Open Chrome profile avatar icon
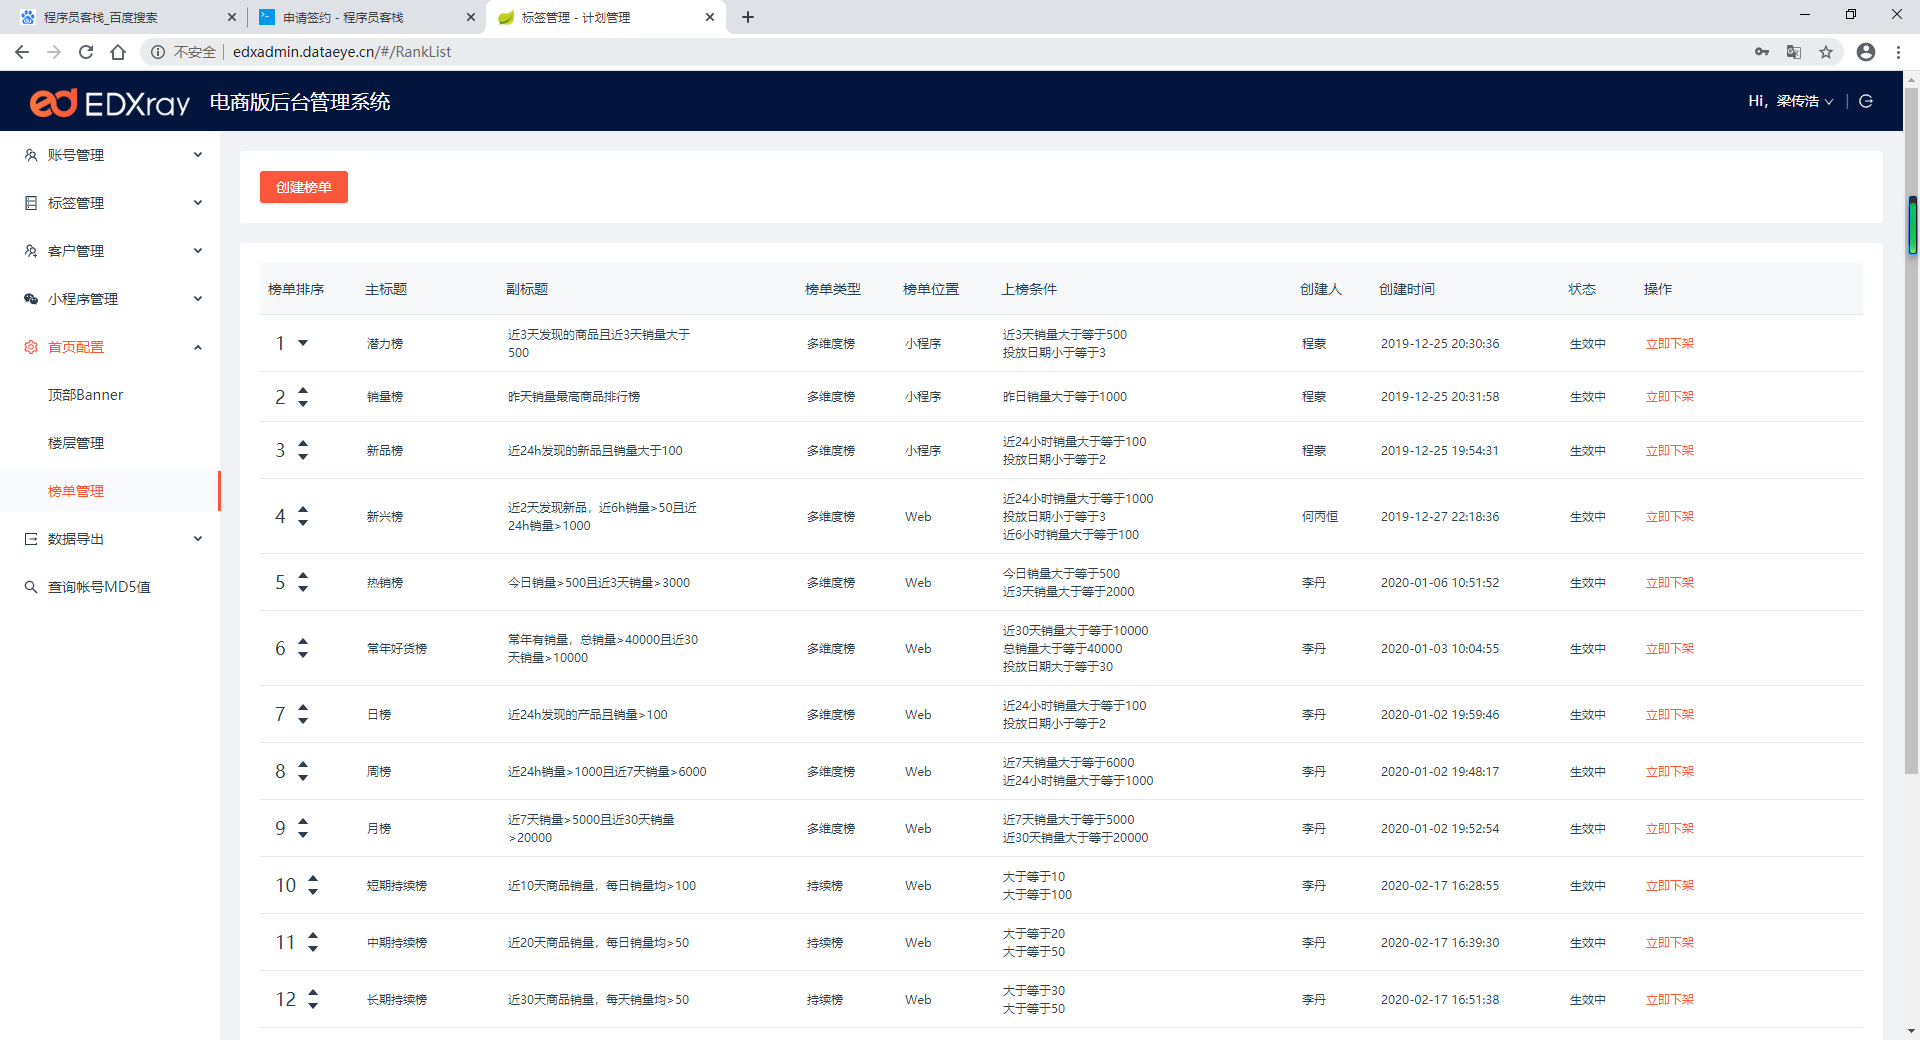Image resolution: width=1920 pixels, height=1040 pixels. 1866,52
